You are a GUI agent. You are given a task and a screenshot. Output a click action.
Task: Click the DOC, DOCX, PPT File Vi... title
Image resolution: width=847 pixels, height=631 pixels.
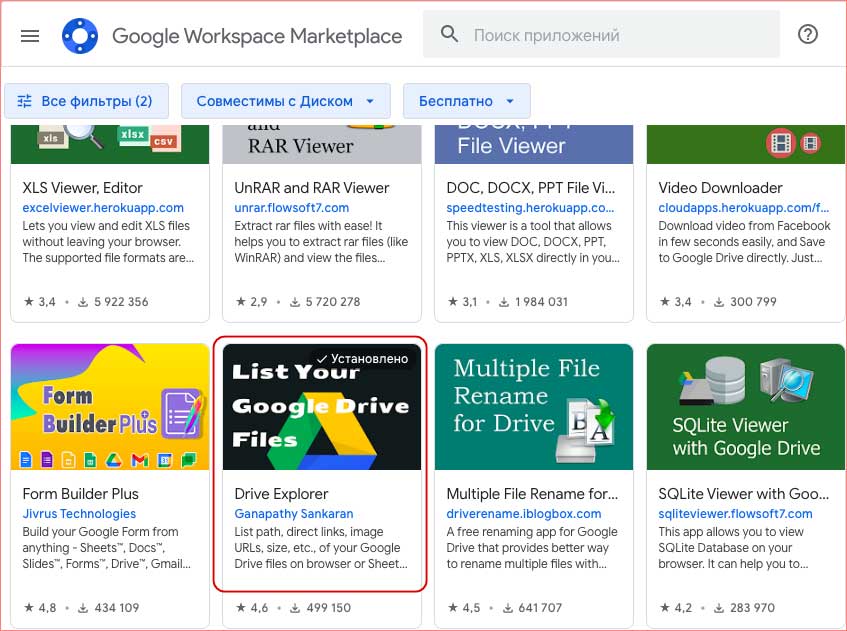530,187
